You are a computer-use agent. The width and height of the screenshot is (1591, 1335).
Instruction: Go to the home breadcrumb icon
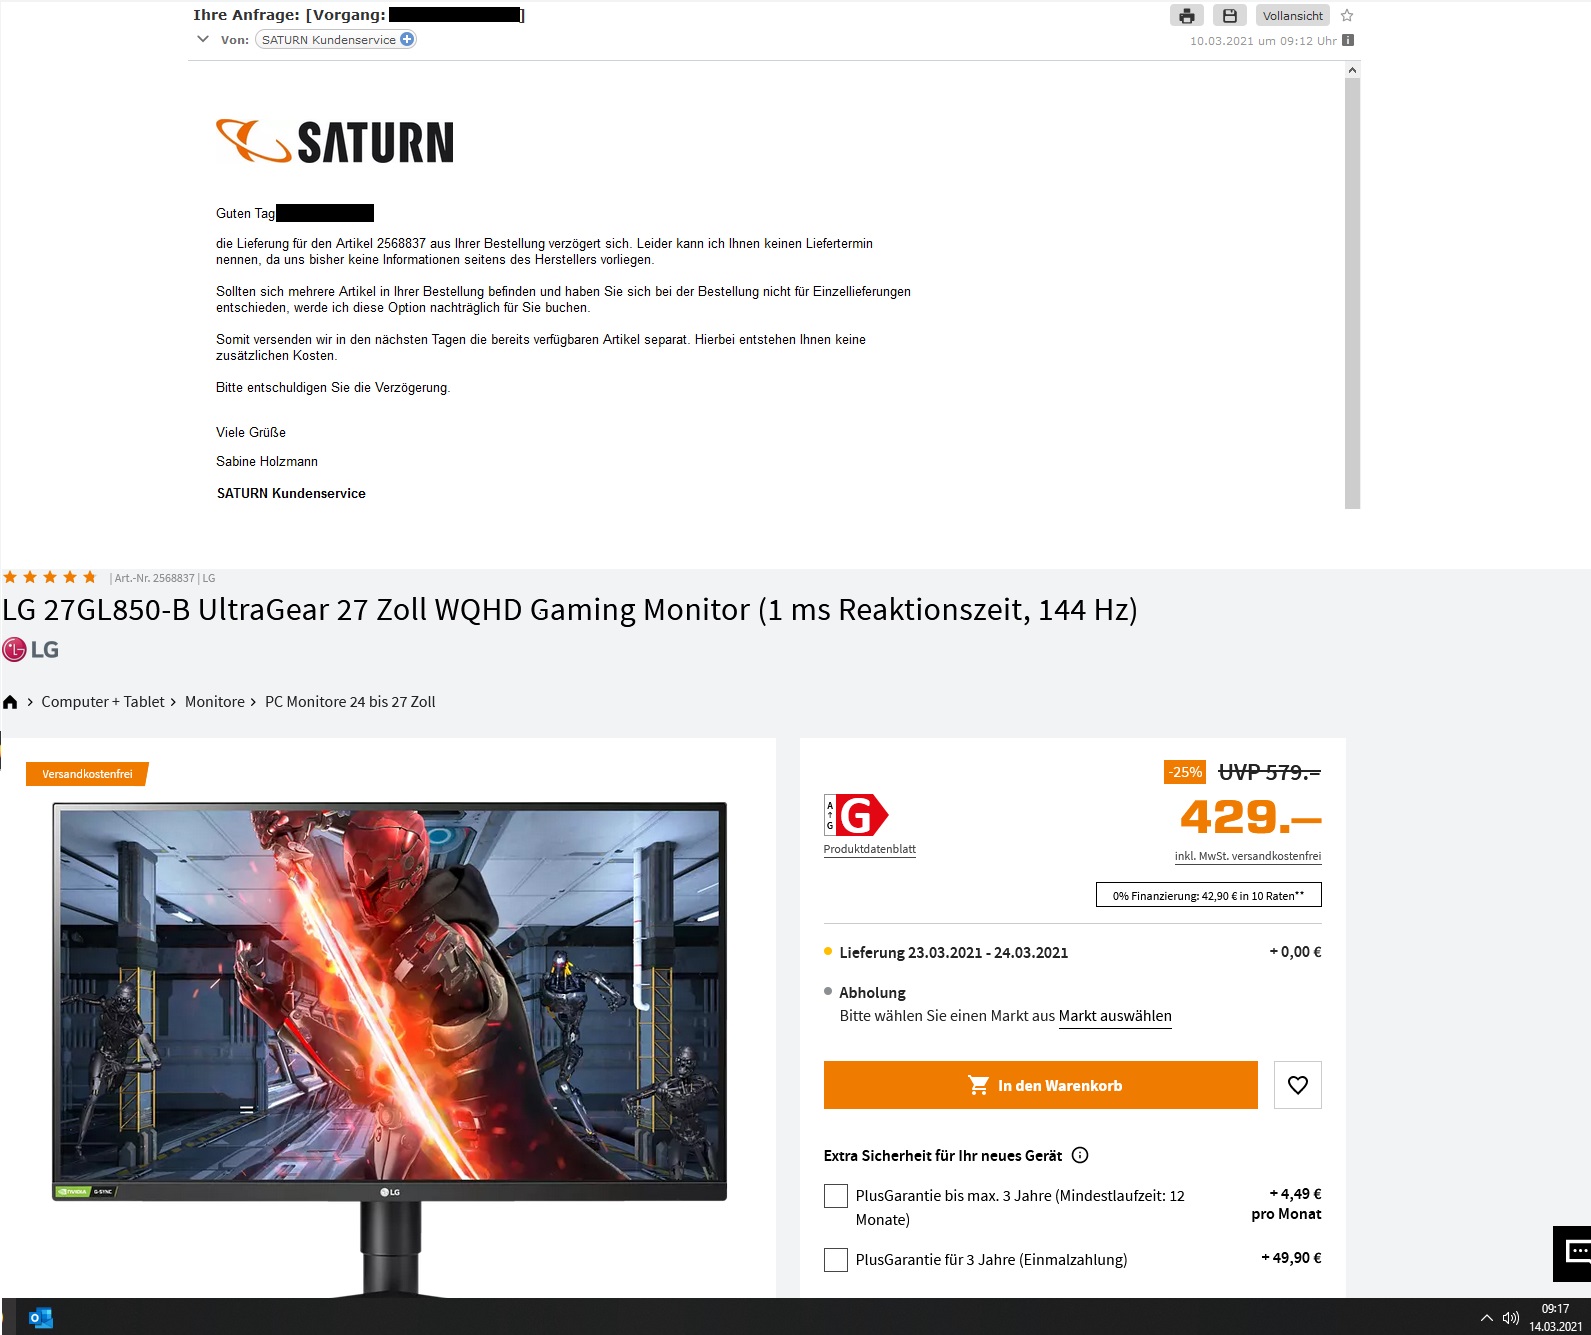pos(10,702)
